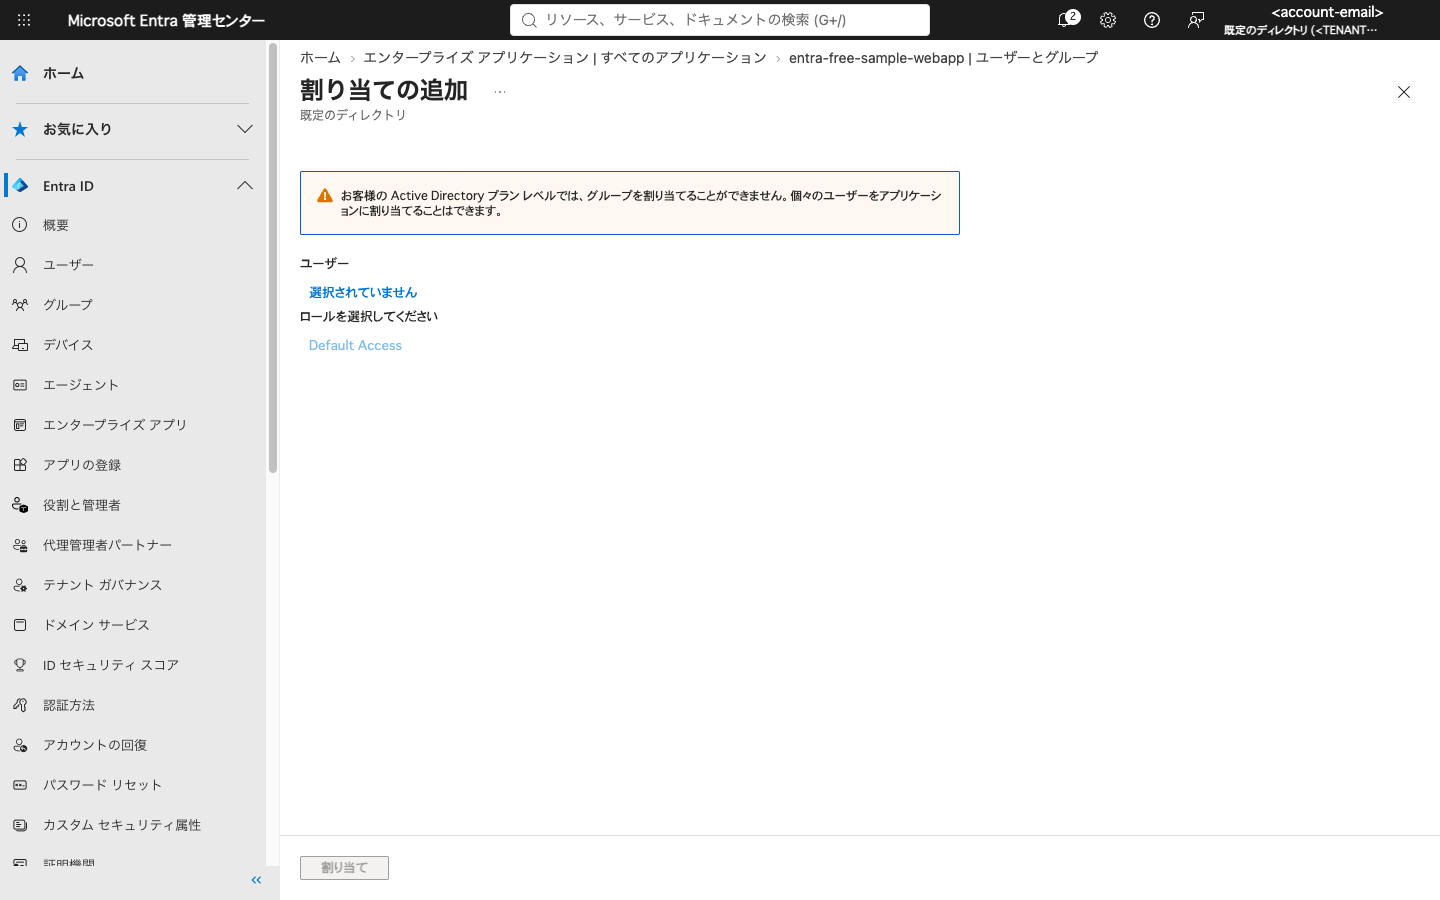The image size is (1440, 900).
Task: Open the app launcher waffle icon
Action: [24, 20]
